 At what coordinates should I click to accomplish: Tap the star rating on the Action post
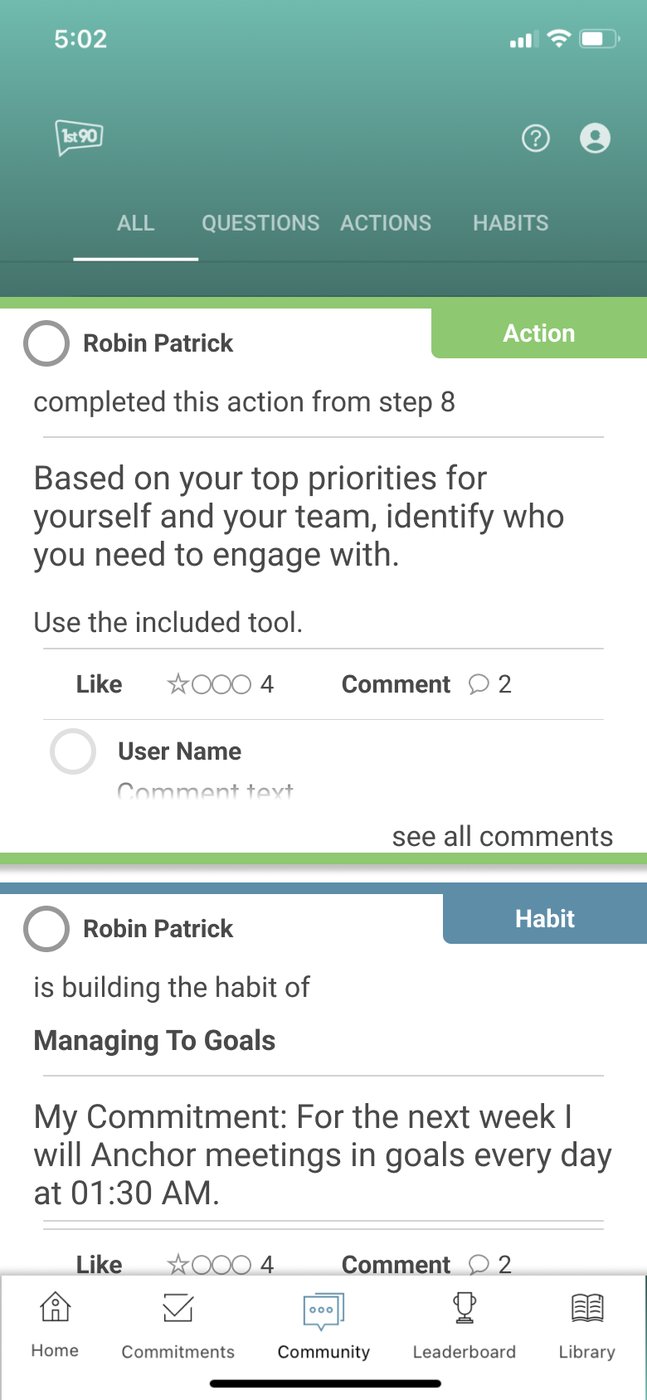tap(209, 684)
